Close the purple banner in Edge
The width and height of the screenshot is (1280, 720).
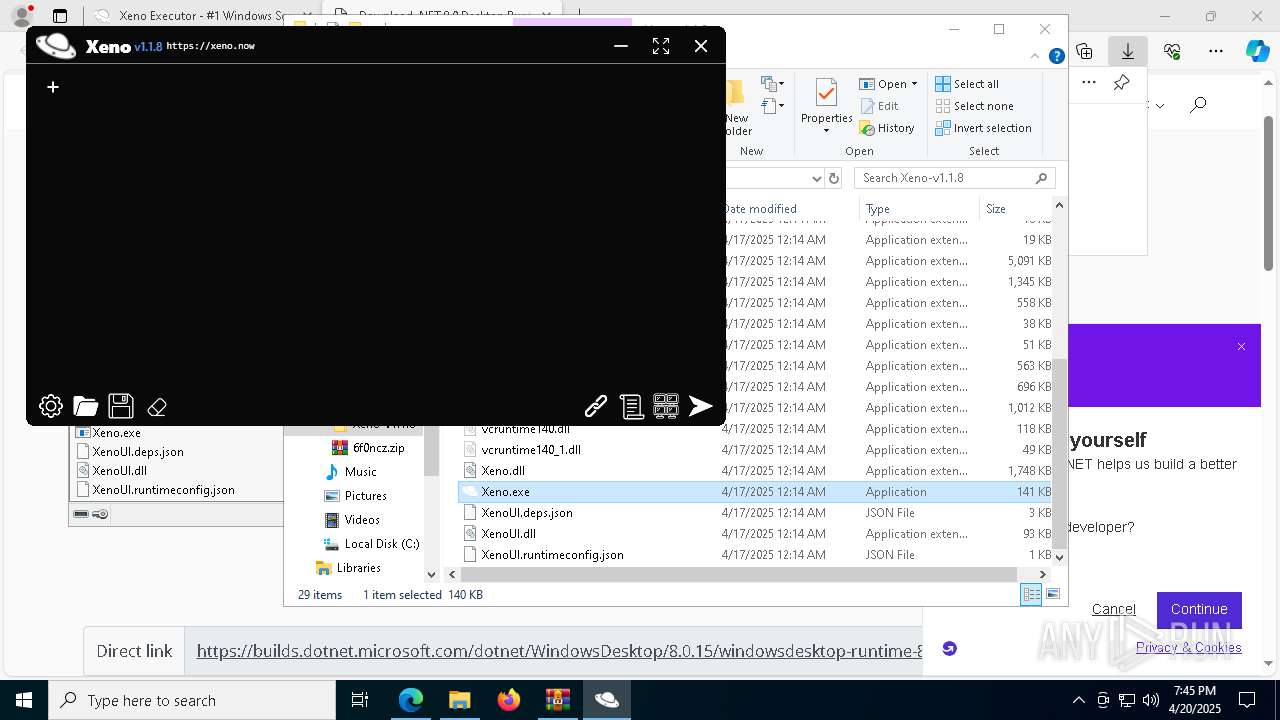click(x=1241, y=346)
